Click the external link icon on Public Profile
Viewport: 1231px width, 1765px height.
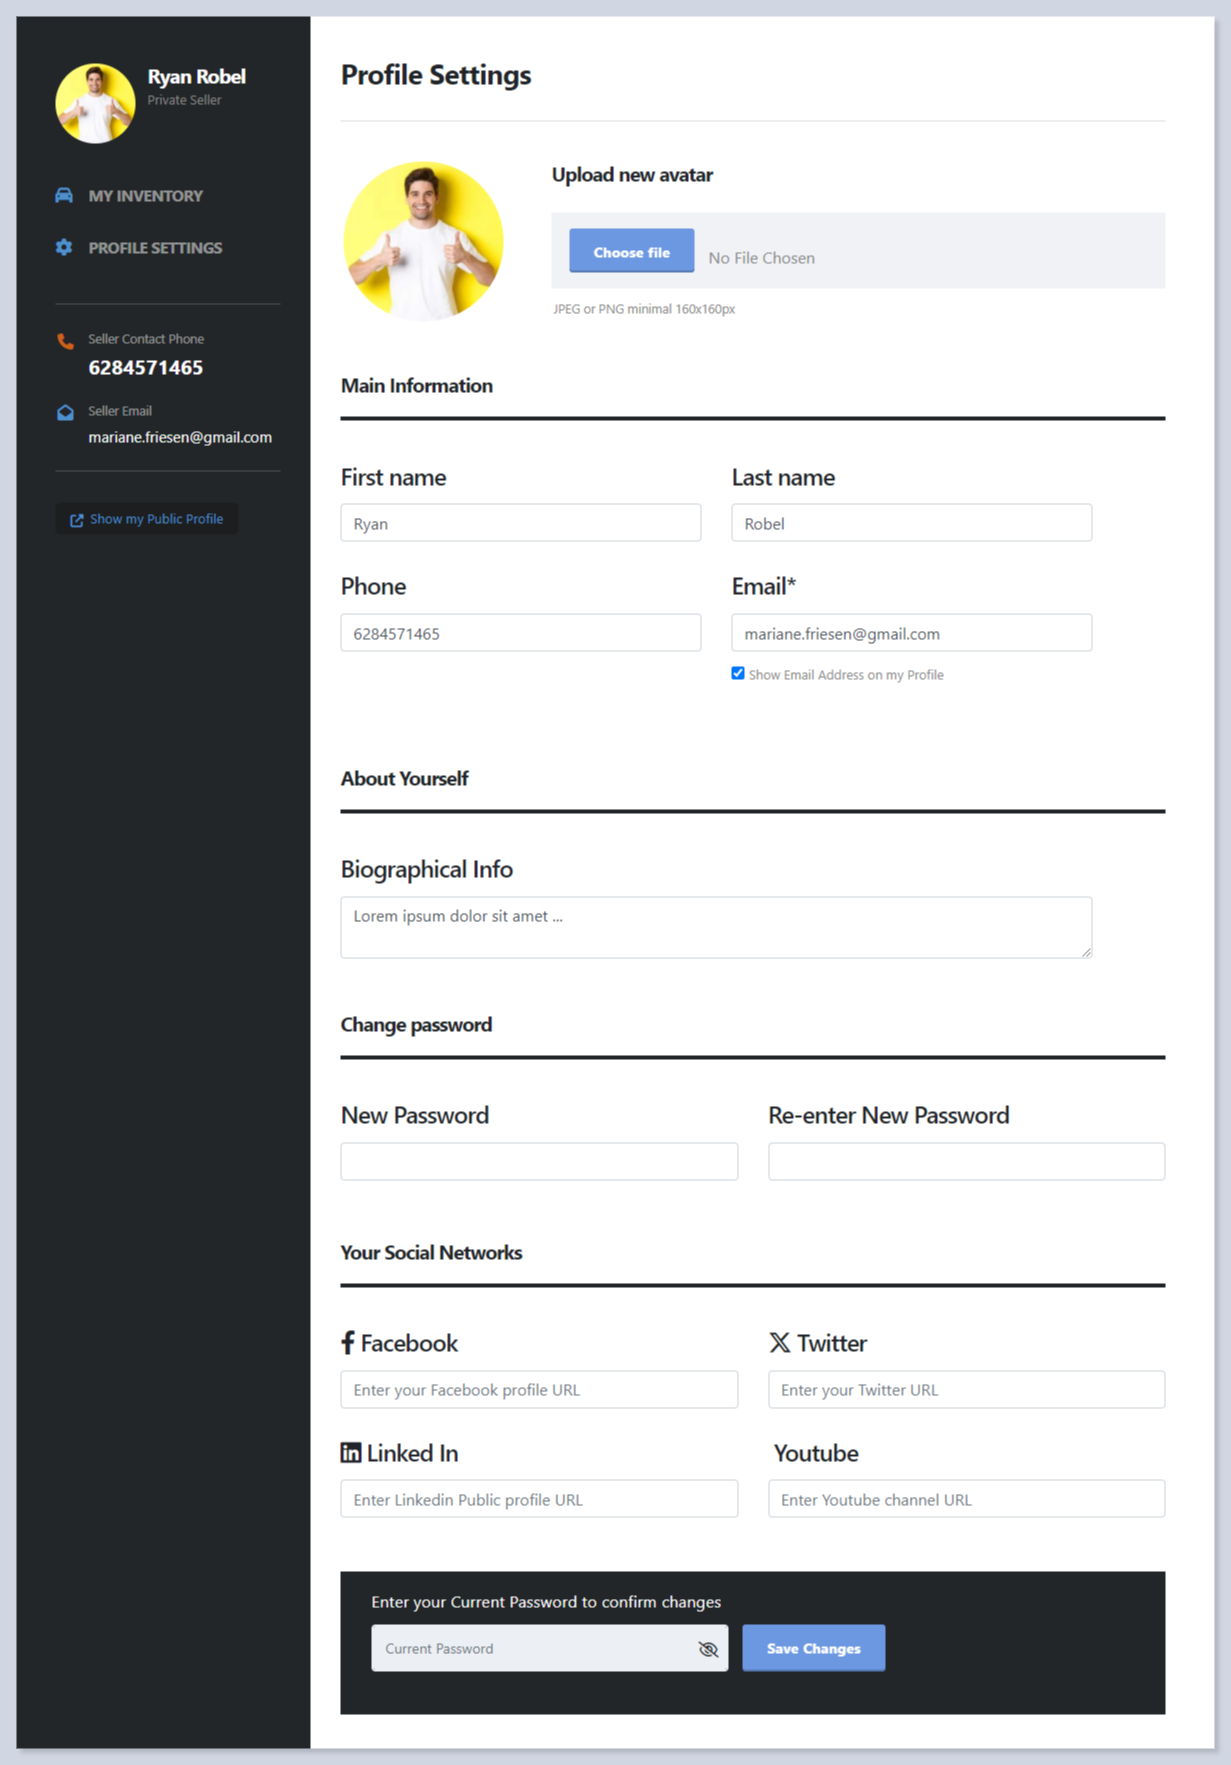click(x=76, y=520)
